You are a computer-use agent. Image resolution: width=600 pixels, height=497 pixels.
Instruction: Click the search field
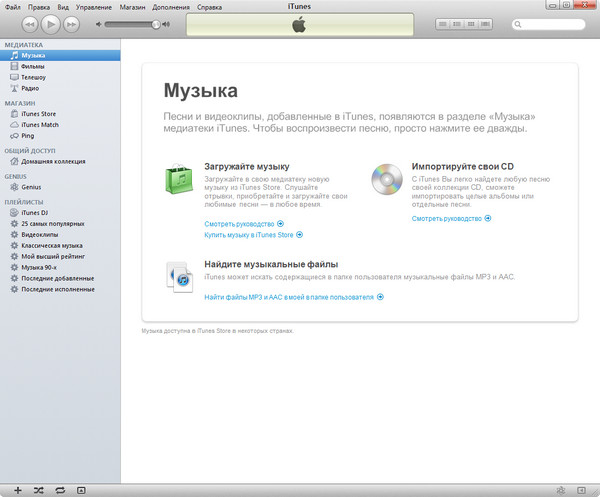tap(548, 24)
